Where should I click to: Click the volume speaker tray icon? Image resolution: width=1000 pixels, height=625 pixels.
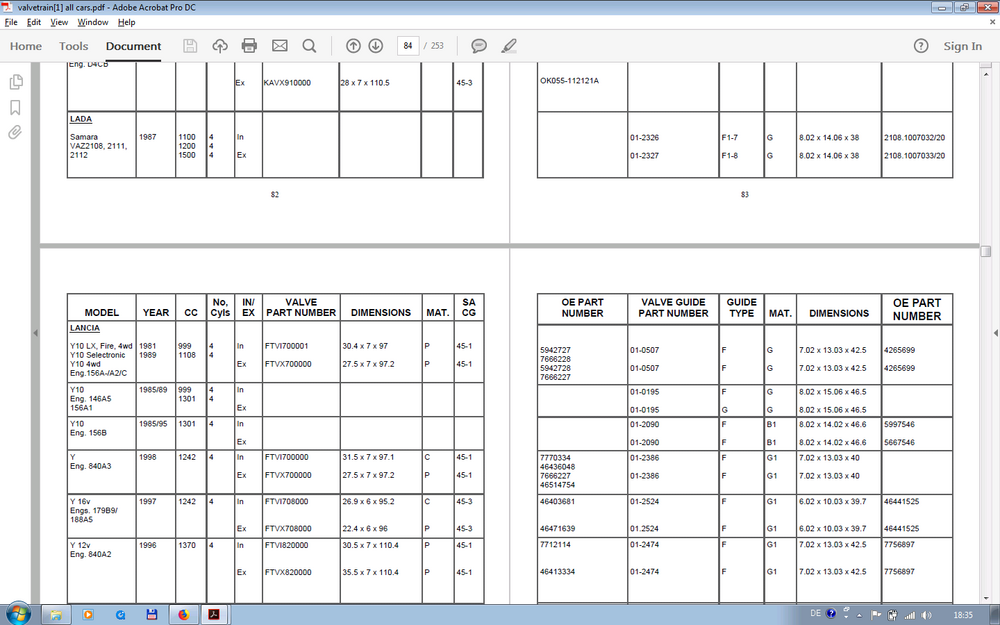tap(925, 615)
